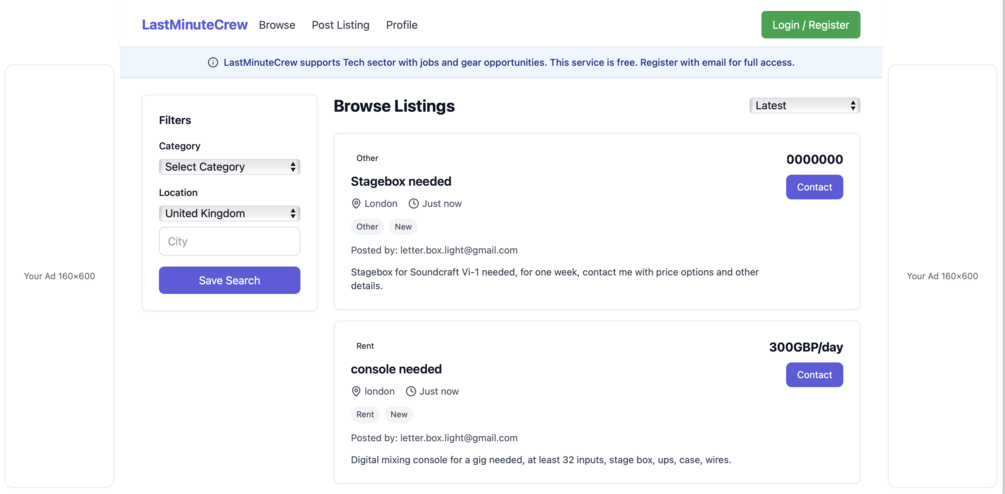This screenshot has width=1005, height=494.
Task: Contact the Stagebox needed poster
Action: (814, 187)
